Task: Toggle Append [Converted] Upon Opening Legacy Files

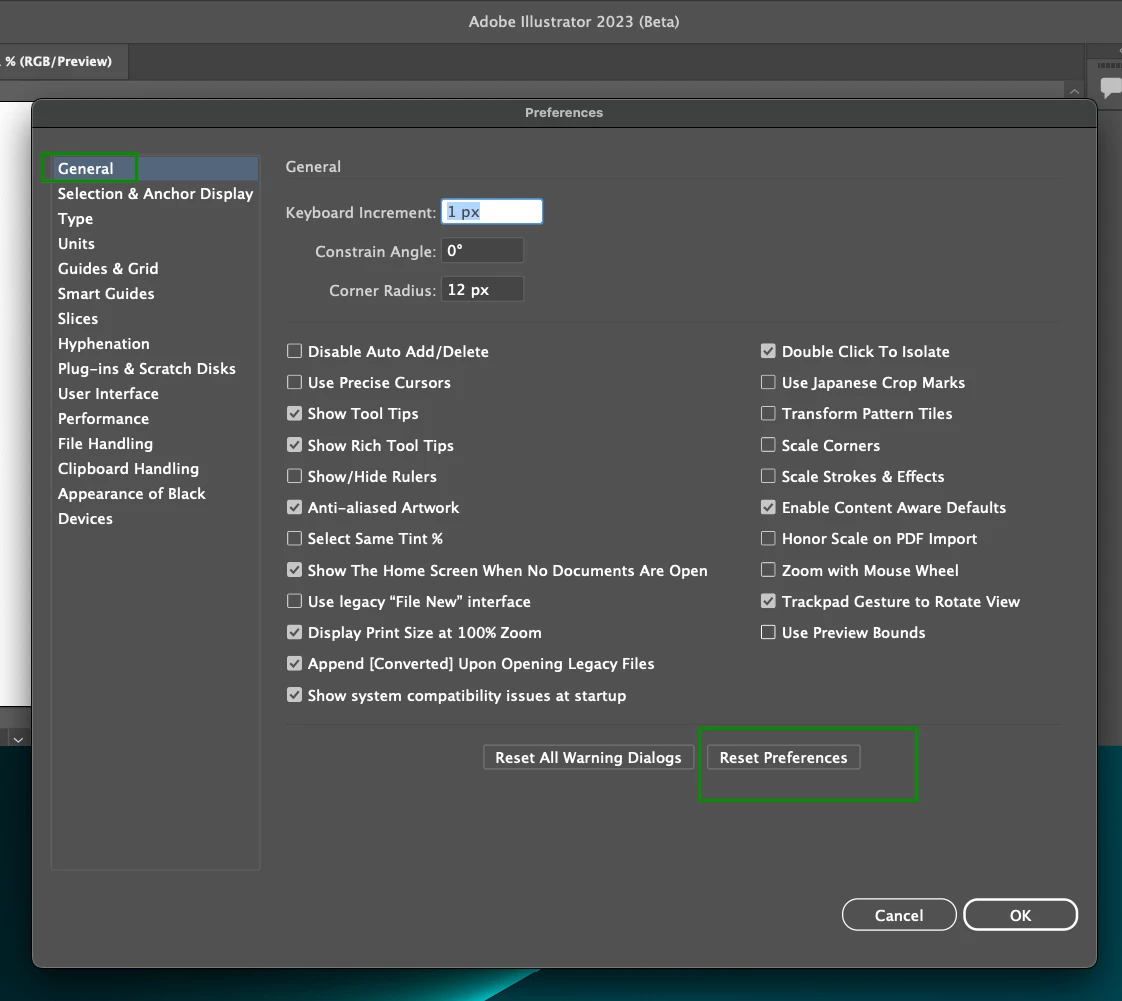Action: pos(294,663)
